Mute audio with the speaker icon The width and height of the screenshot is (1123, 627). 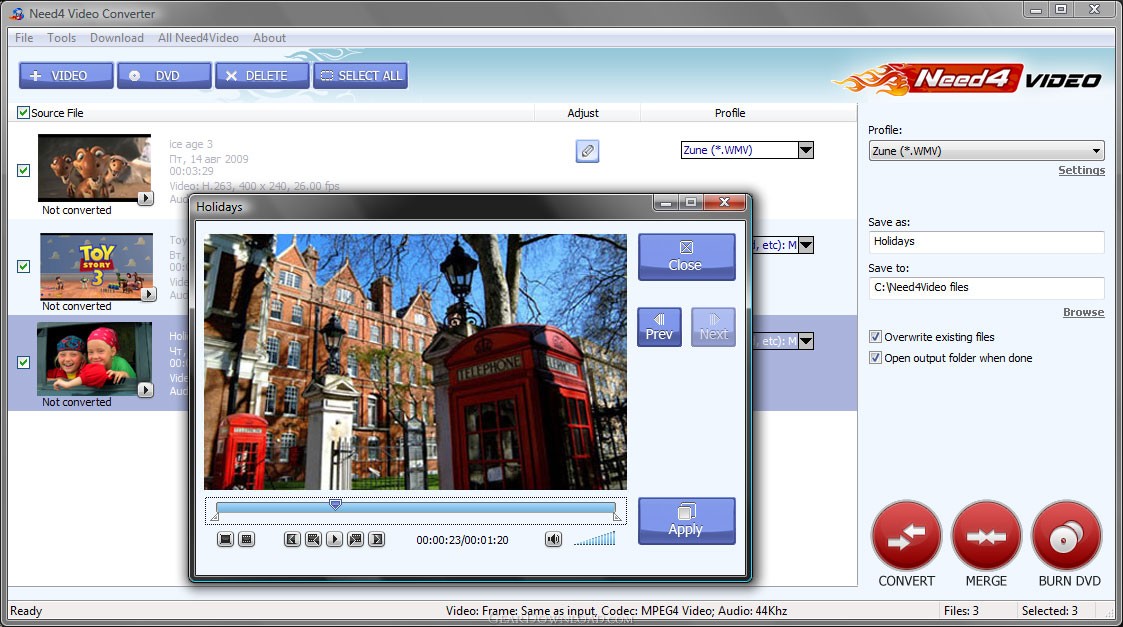point(553,539)
